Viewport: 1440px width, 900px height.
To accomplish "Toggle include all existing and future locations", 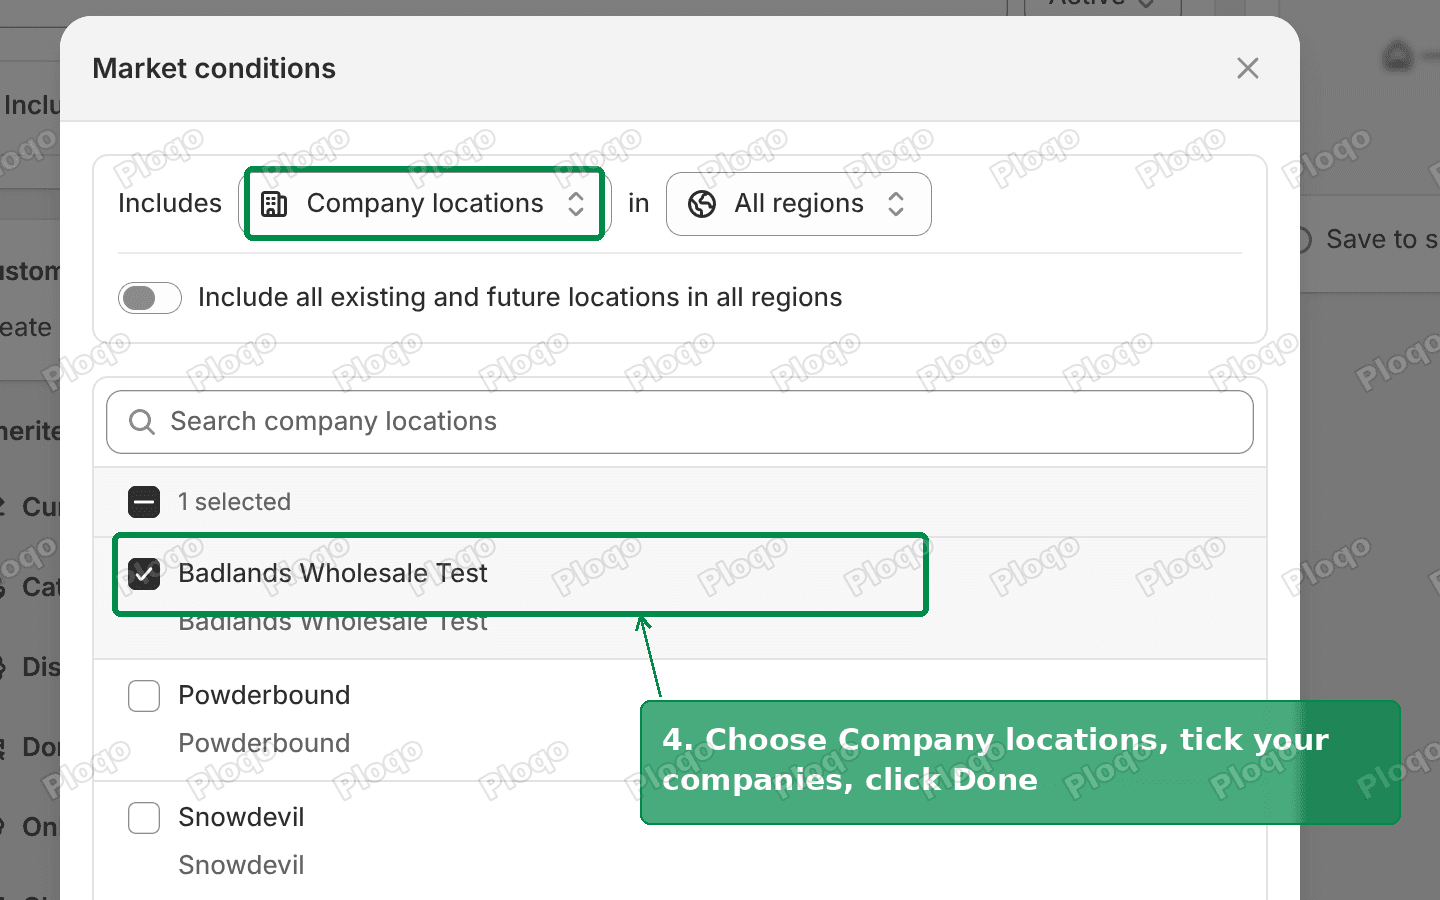I will [150, 298].
